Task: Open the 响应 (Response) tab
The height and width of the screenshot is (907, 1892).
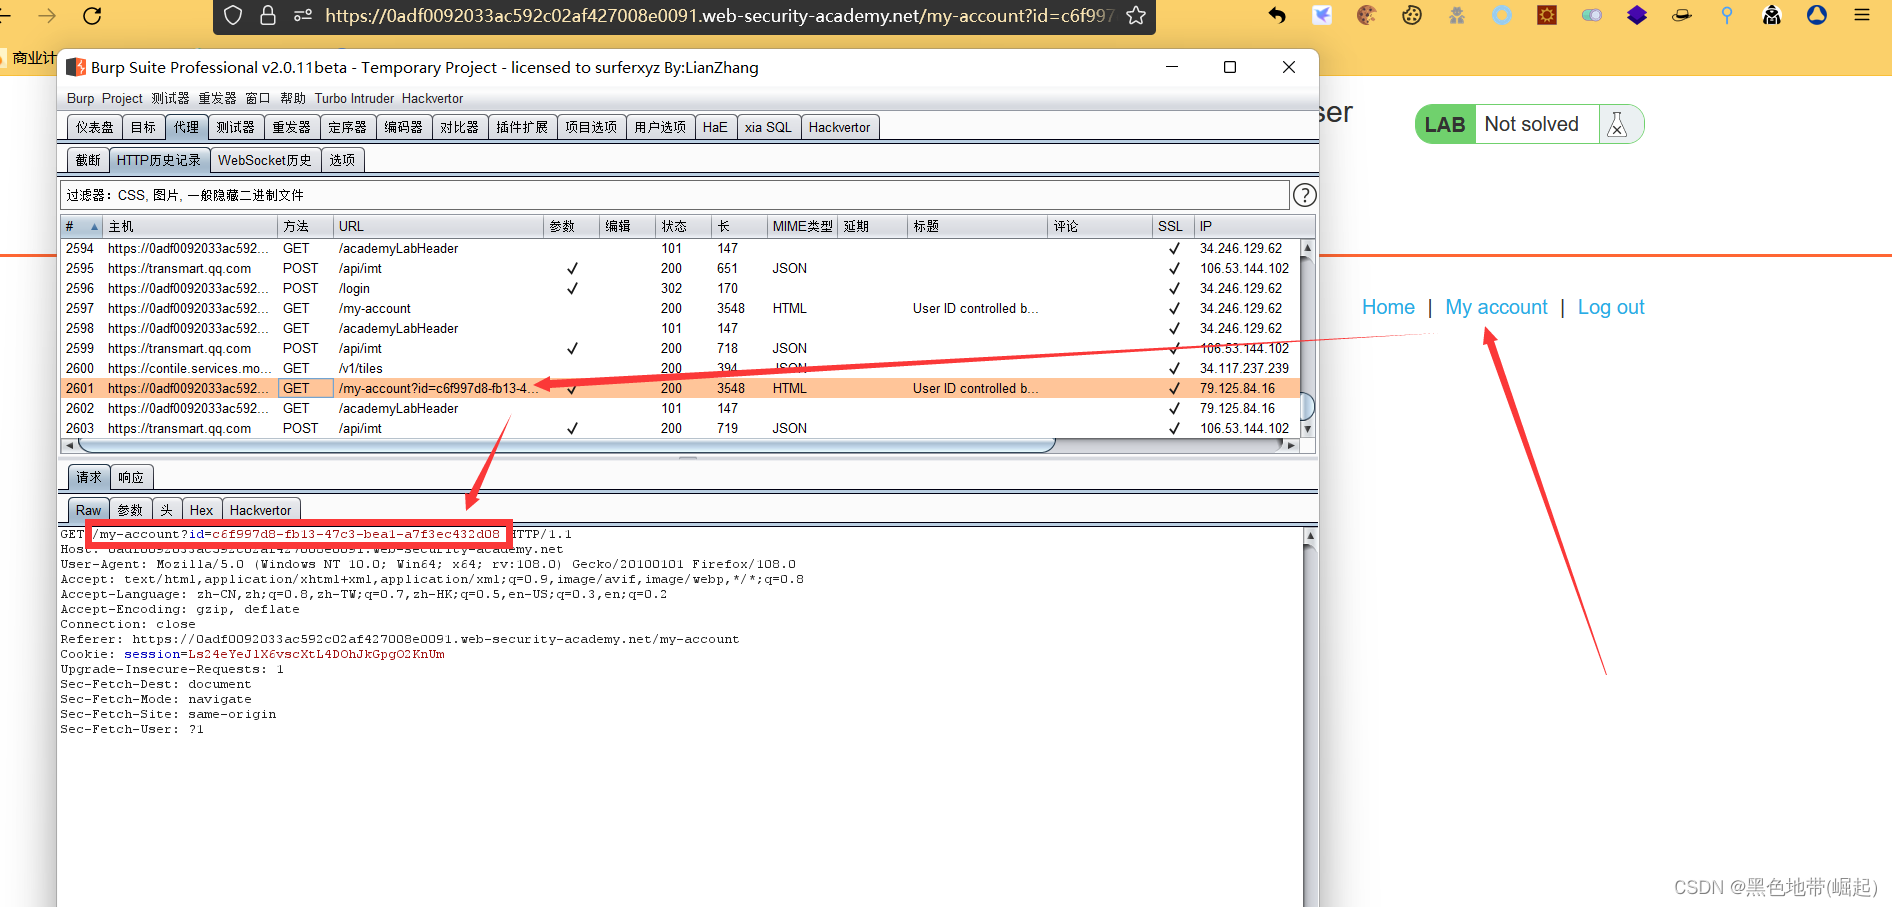Action: (131, 478)
